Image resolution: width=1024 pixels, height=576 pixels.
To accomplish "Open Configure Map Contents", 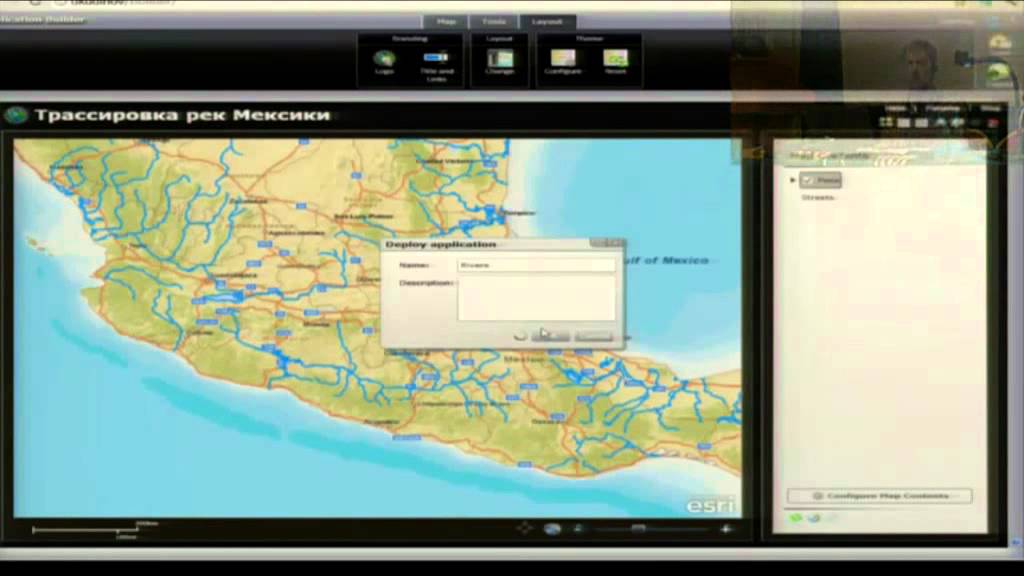I will tap(879, 496).
